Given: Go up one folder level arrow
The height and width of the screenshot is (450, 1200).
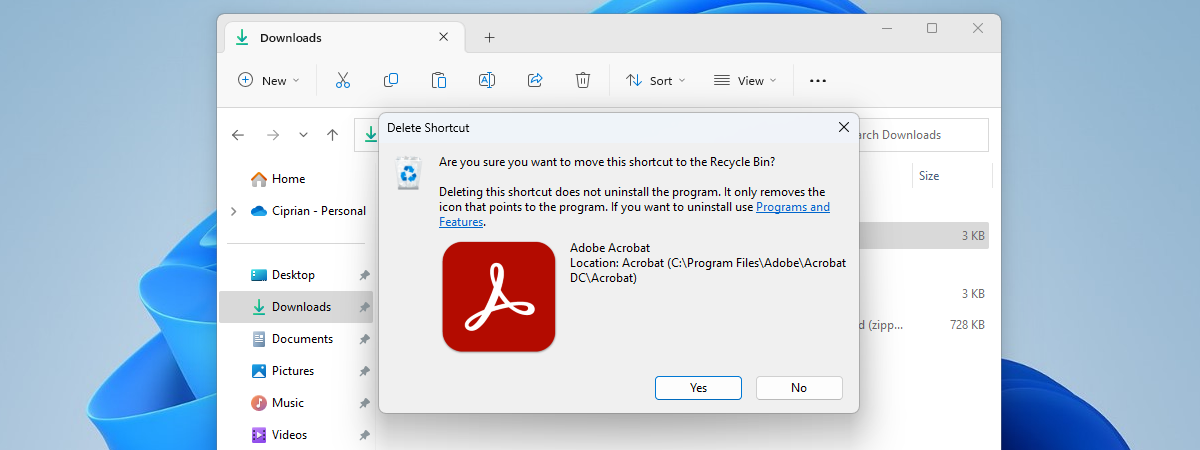Looking at the screenshot, I should tap(333, 135).
